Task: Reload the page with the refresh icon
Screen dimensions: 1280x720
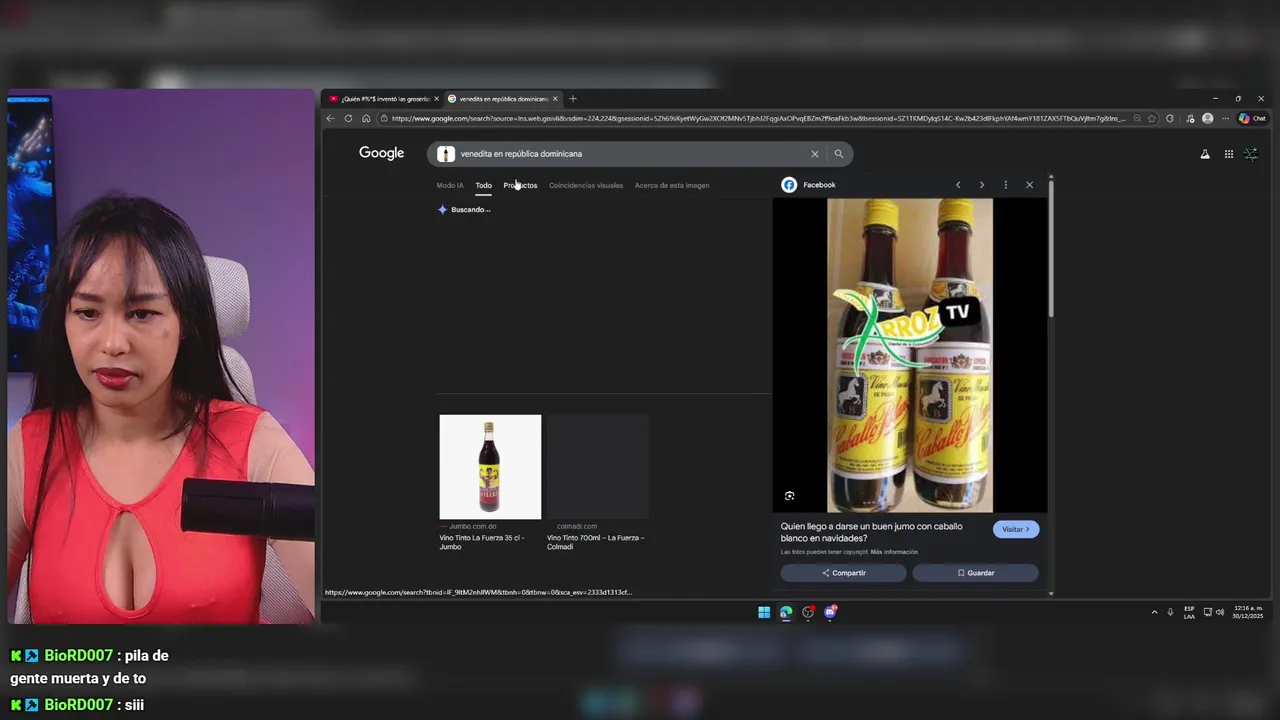Action: [x=348, y=118]
